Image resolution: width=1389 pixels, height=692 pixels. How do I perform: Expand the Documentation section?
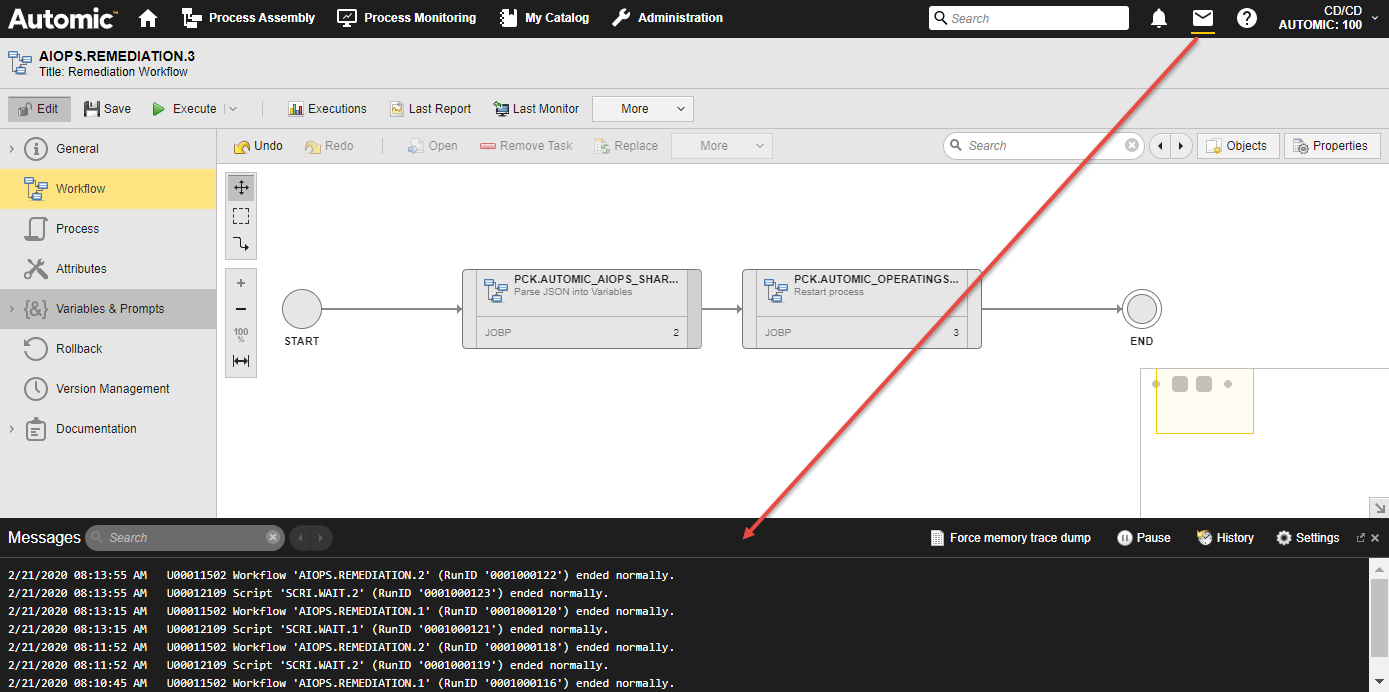(x=12, y=429)
